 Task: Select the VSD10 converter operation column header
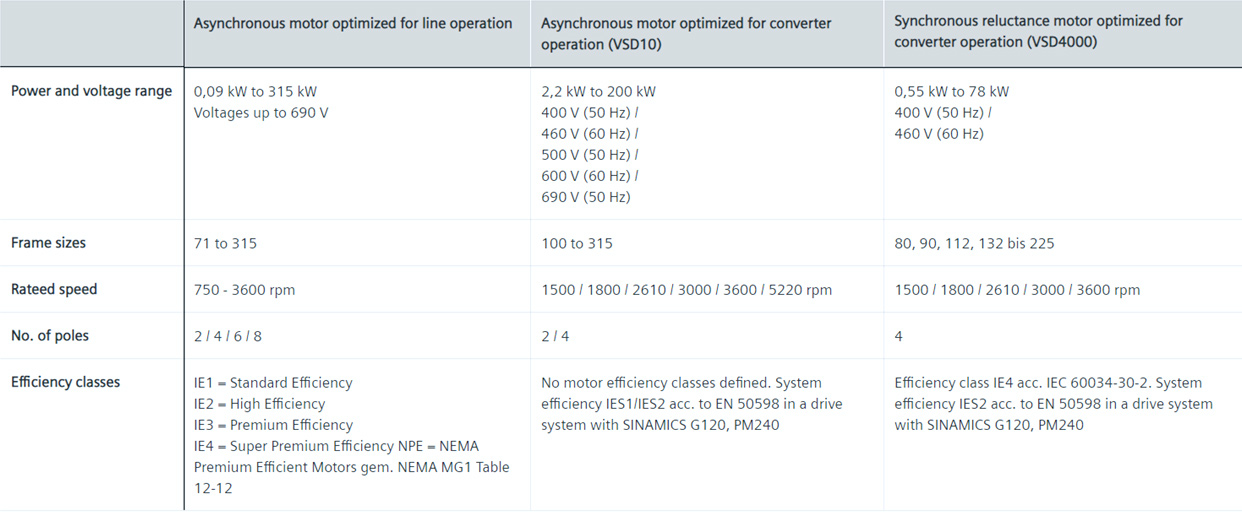[686, 33]
